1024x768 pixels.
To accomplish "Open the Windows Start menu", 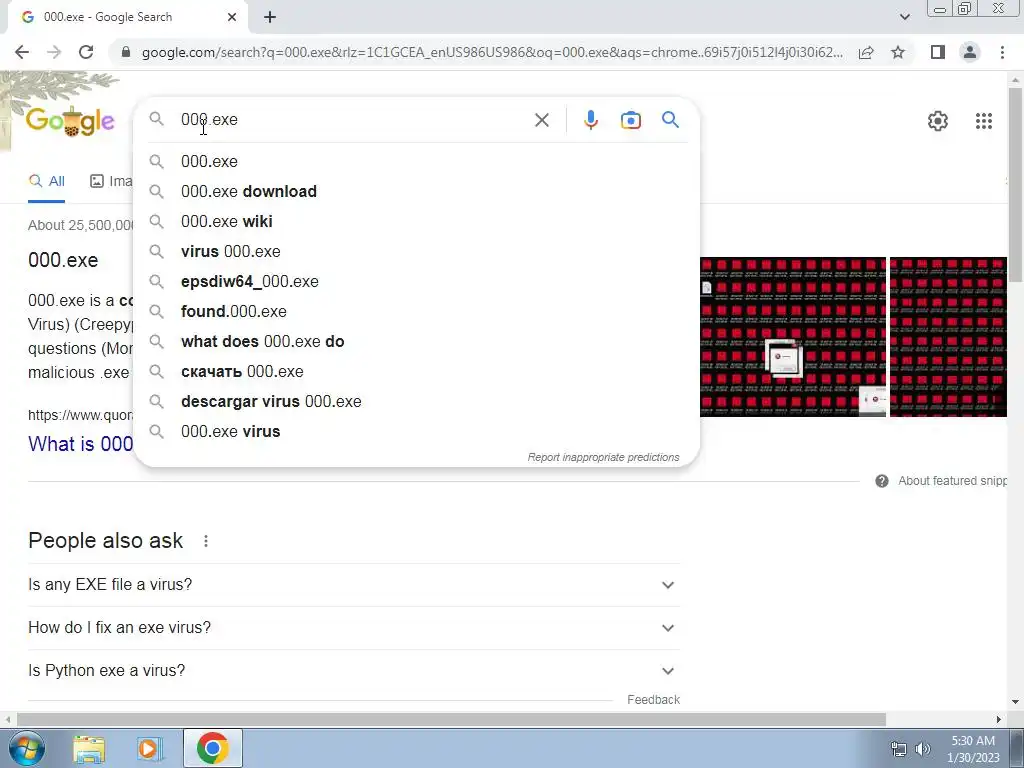I will (26, 748).
